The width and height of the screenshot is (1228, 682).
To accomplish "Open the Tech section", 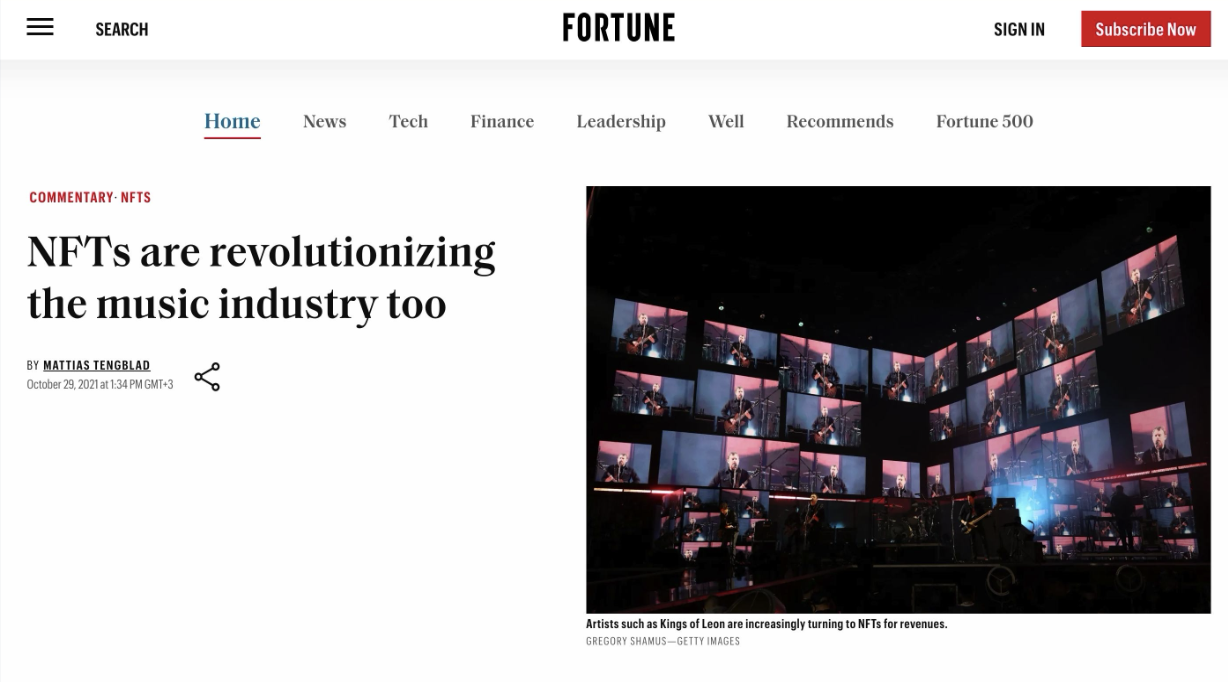I will pyautogui.click(x=408, y=122).
